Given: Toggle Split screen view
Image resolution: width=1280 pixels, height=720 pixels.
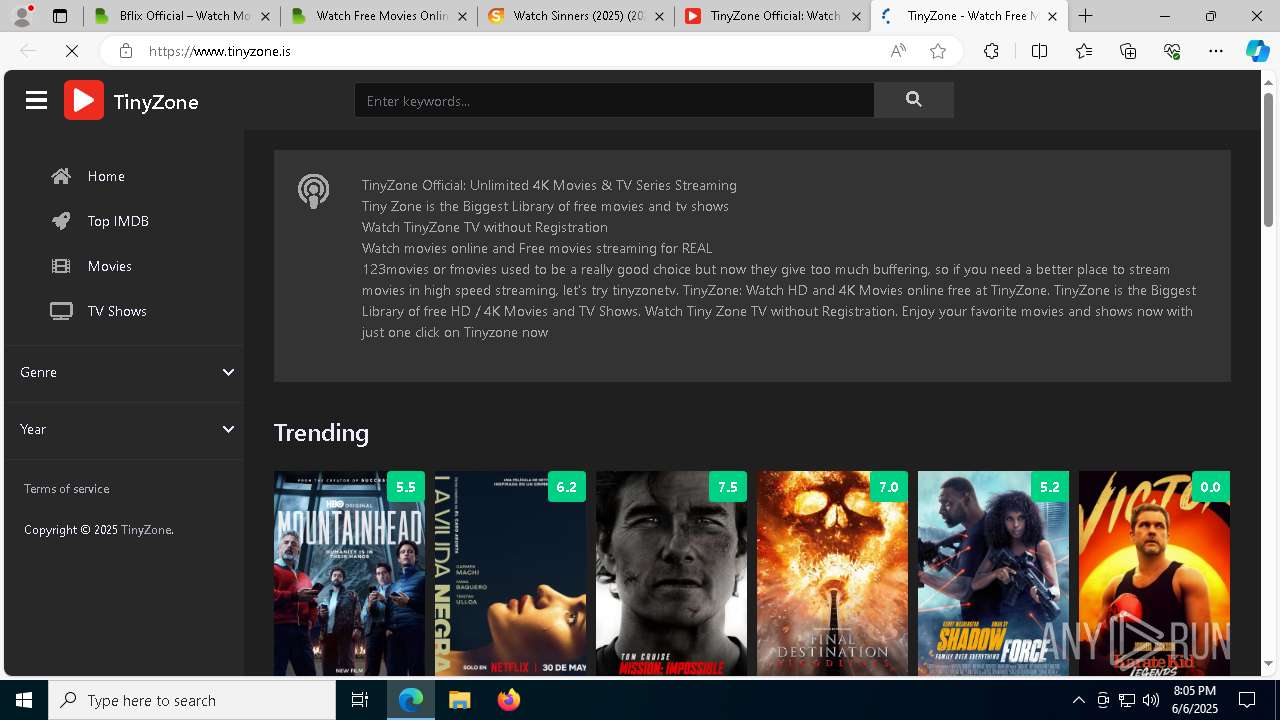Looking at the screenshot, I should point(1039,51).
